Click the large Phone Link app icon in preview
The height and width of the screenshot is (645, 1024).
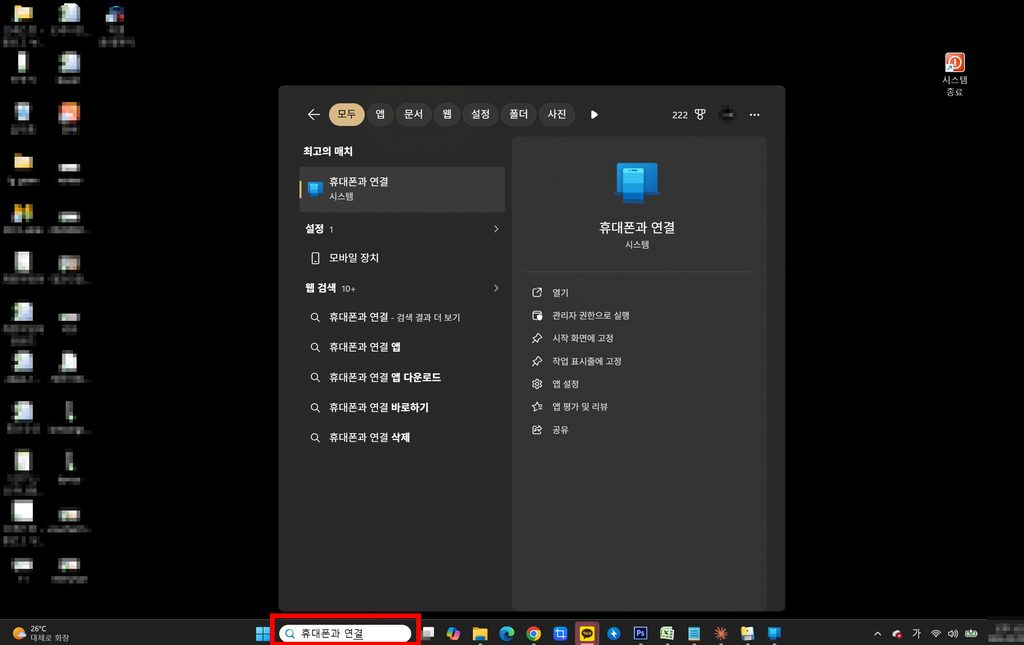click(637, 183)
